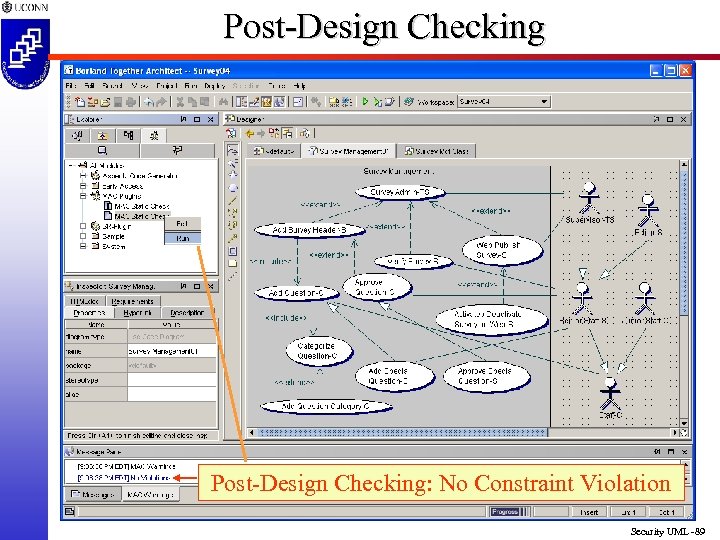Select the SuperVisor-TS actor in diagram

point(589,202)
